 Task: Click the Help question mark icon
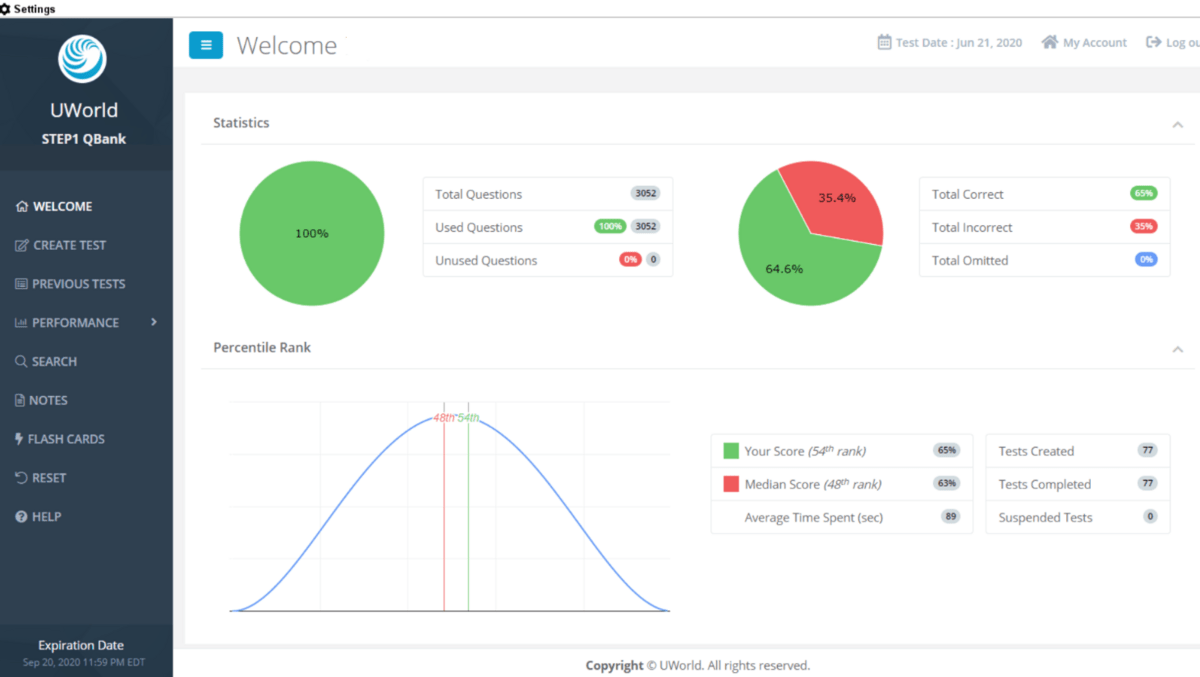point(21,517)
